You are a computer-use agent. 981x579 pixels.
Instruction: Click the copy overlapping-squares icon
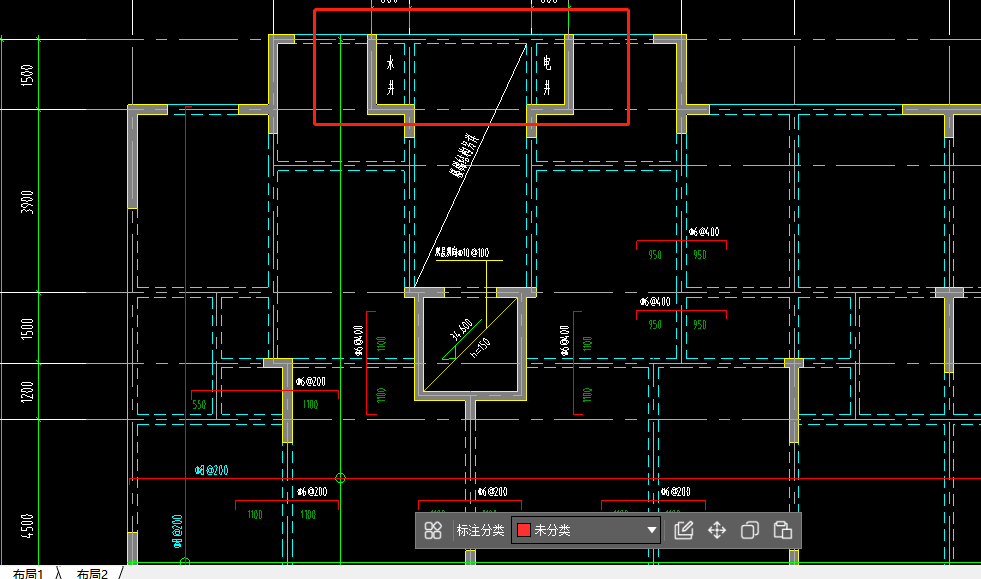pyautogui.click(x=750, y=530)
